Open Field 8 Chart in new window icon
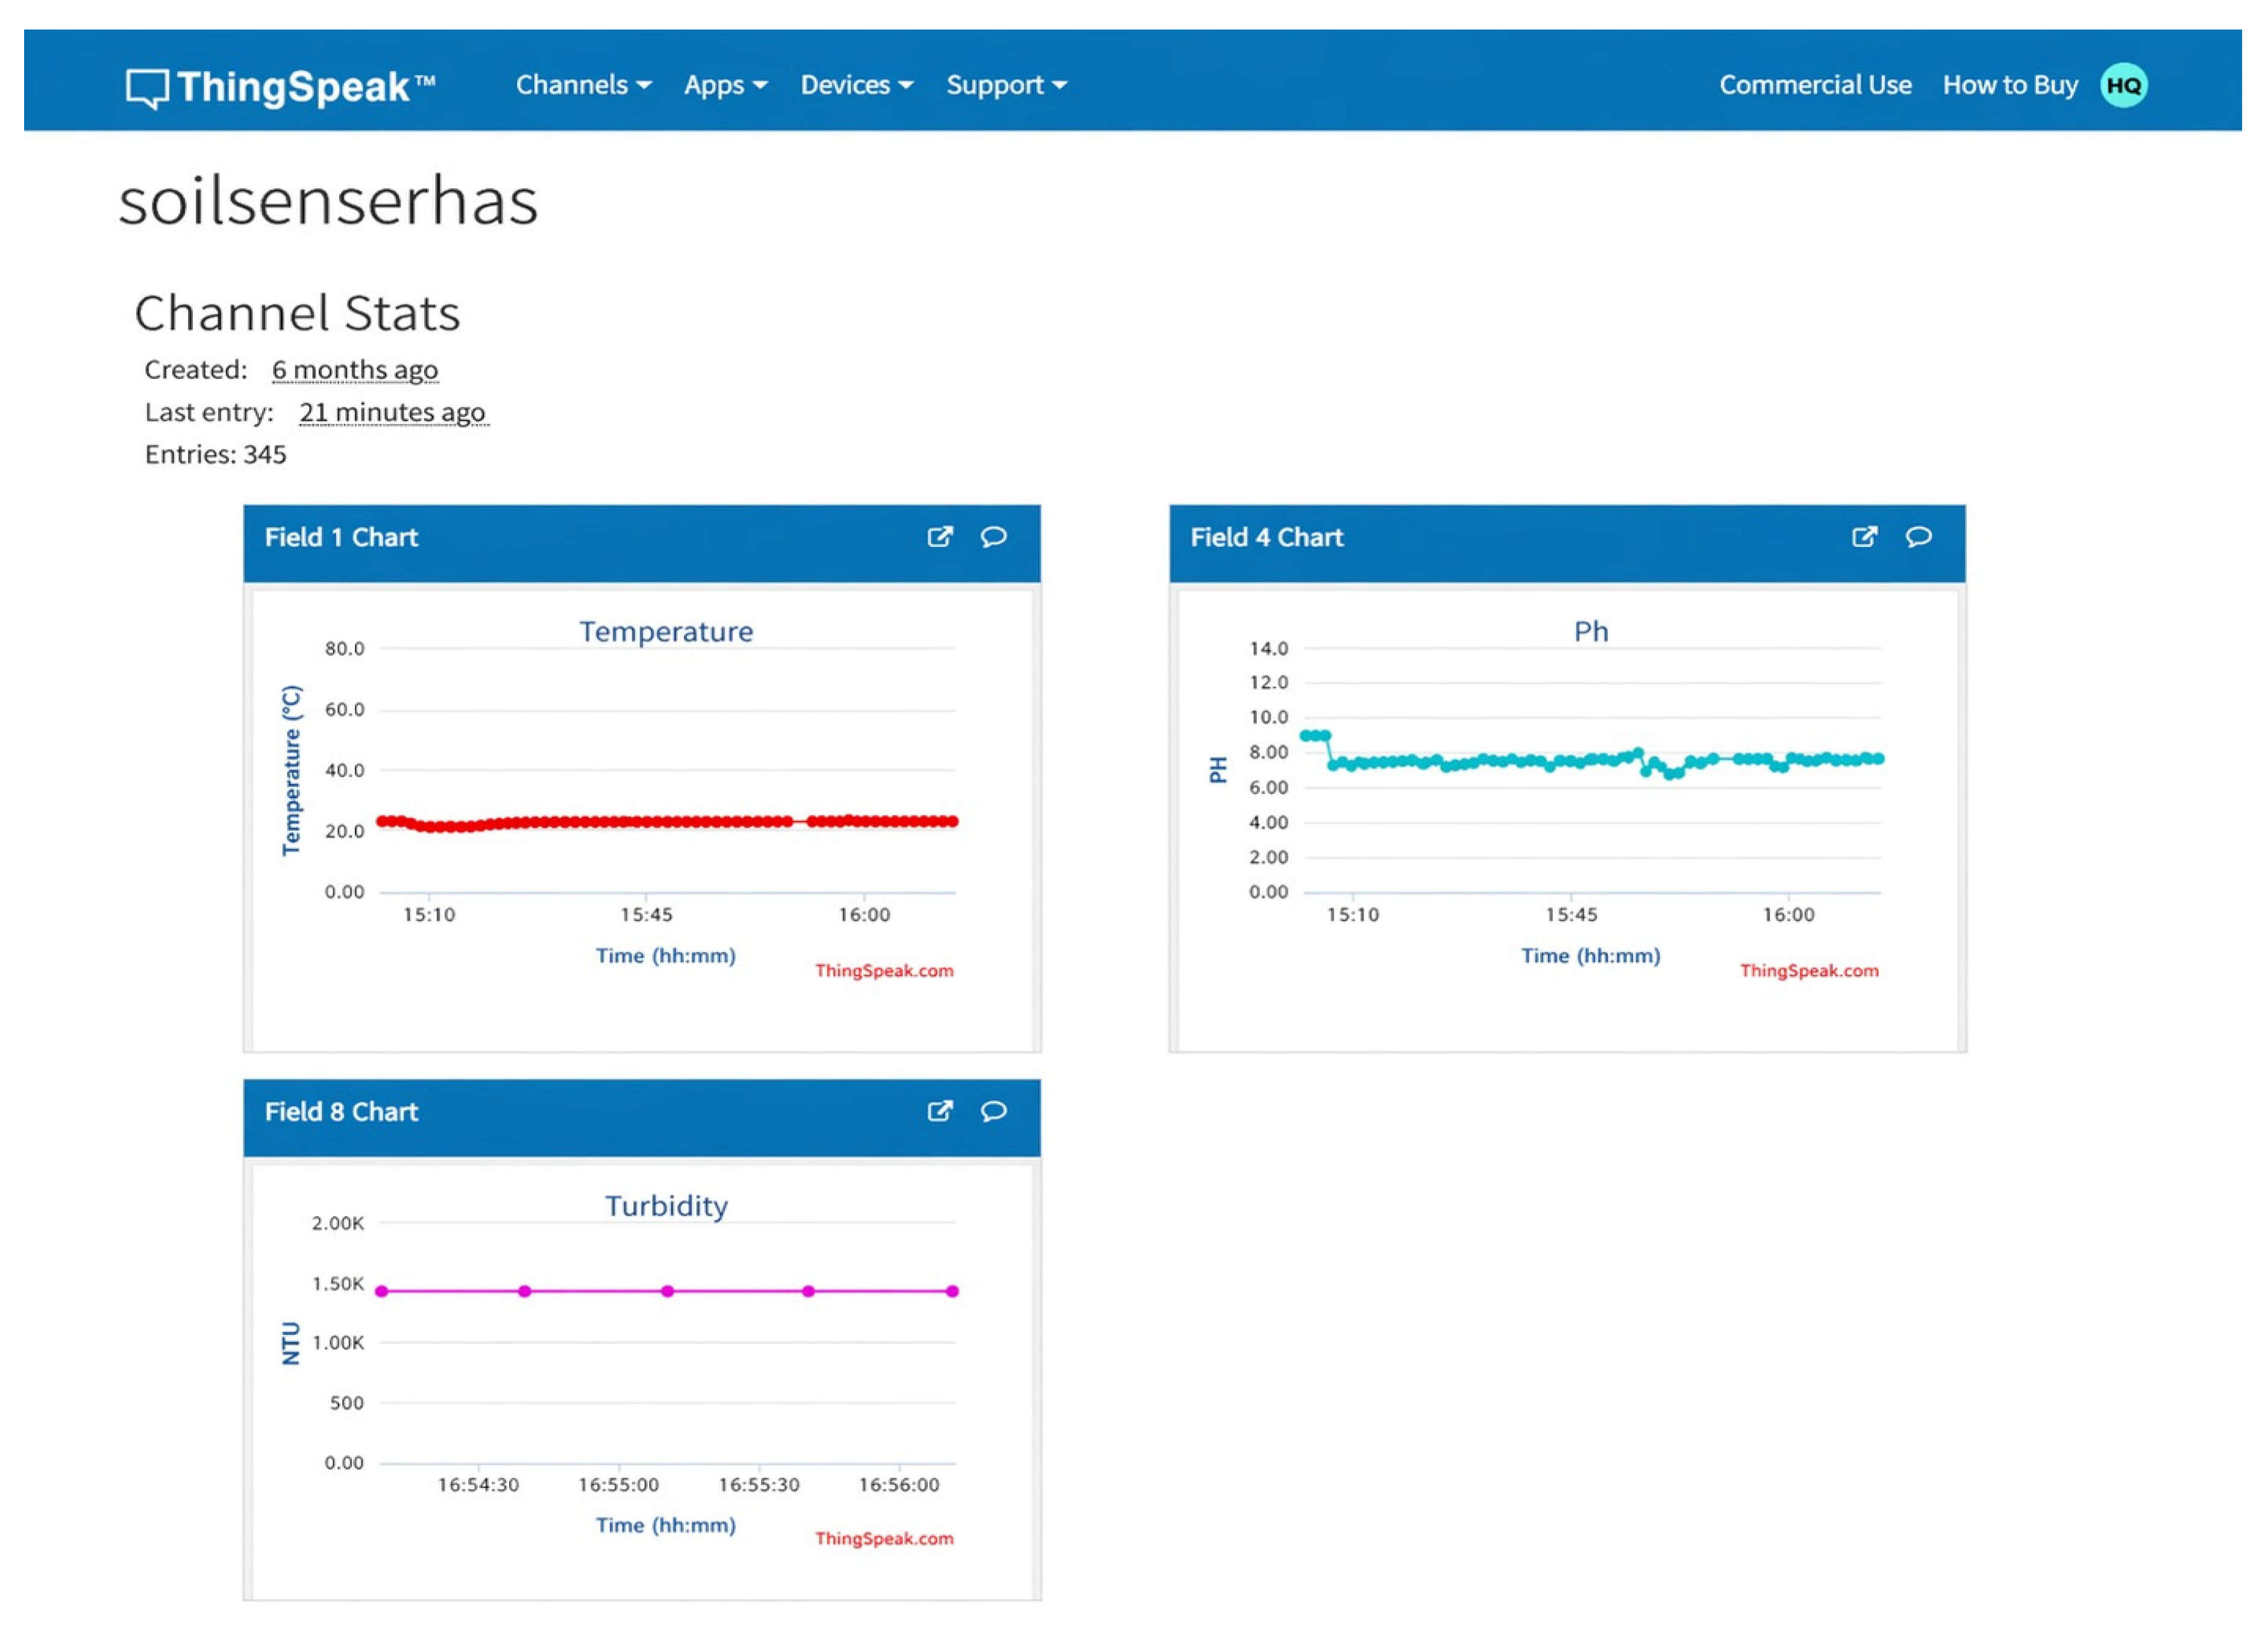 (x=939, y=1111)
